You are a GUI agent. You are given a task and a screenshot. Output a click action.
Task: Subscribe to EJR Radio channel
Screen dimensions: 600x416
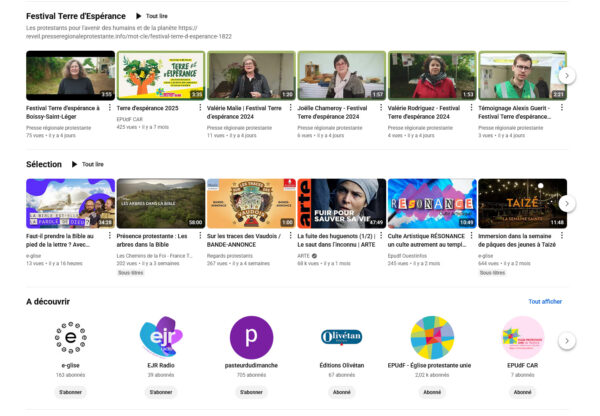point(161,392)
